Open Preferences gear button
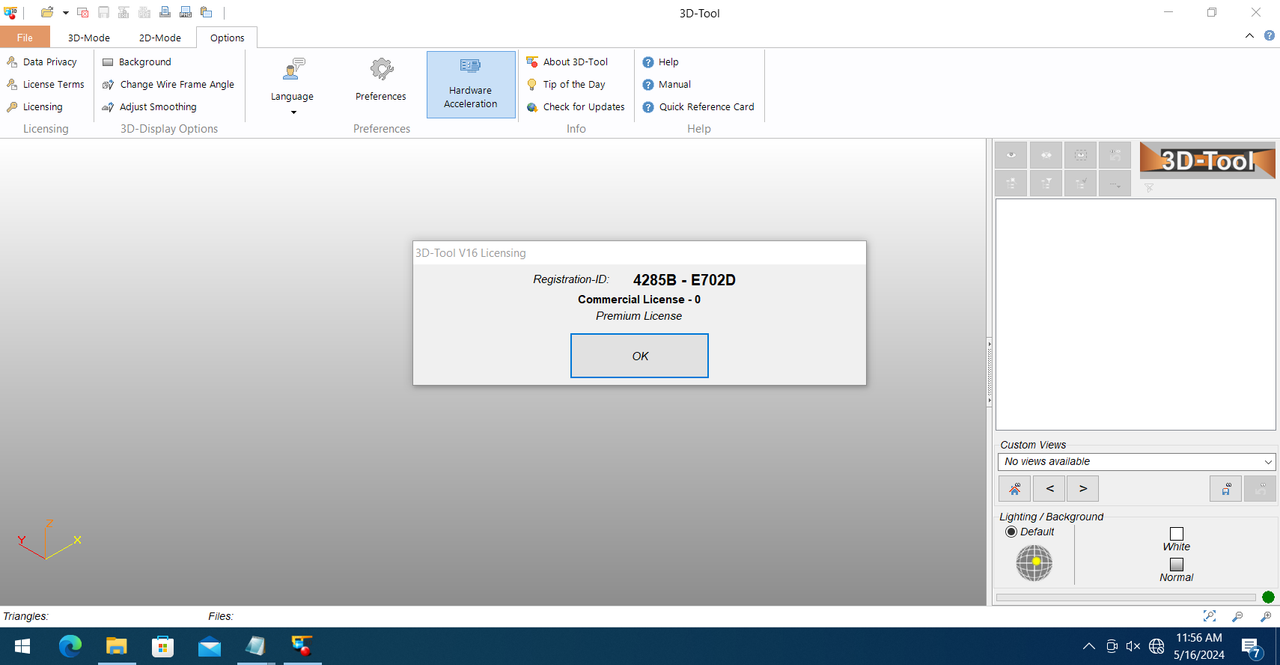Image resolution: width=1280 pixels, height=665 pixels. [x=381, y=80]
